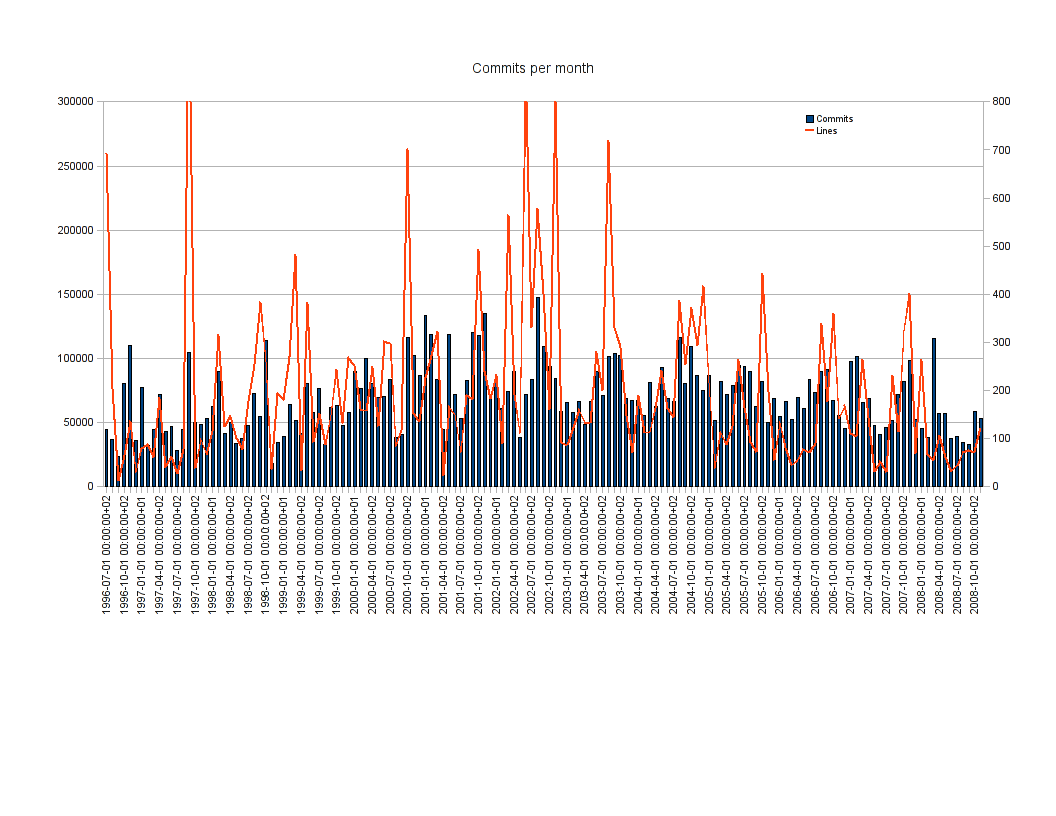Select the 50000 left axis label
Screen dimensions: 1056x816
click(76, 422)
